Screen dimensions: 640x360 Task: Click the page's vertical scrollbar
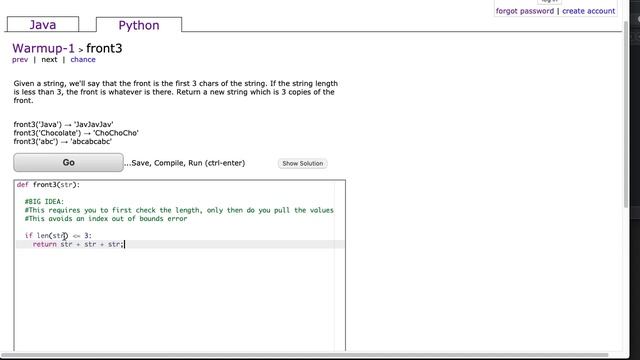[626, 114]
